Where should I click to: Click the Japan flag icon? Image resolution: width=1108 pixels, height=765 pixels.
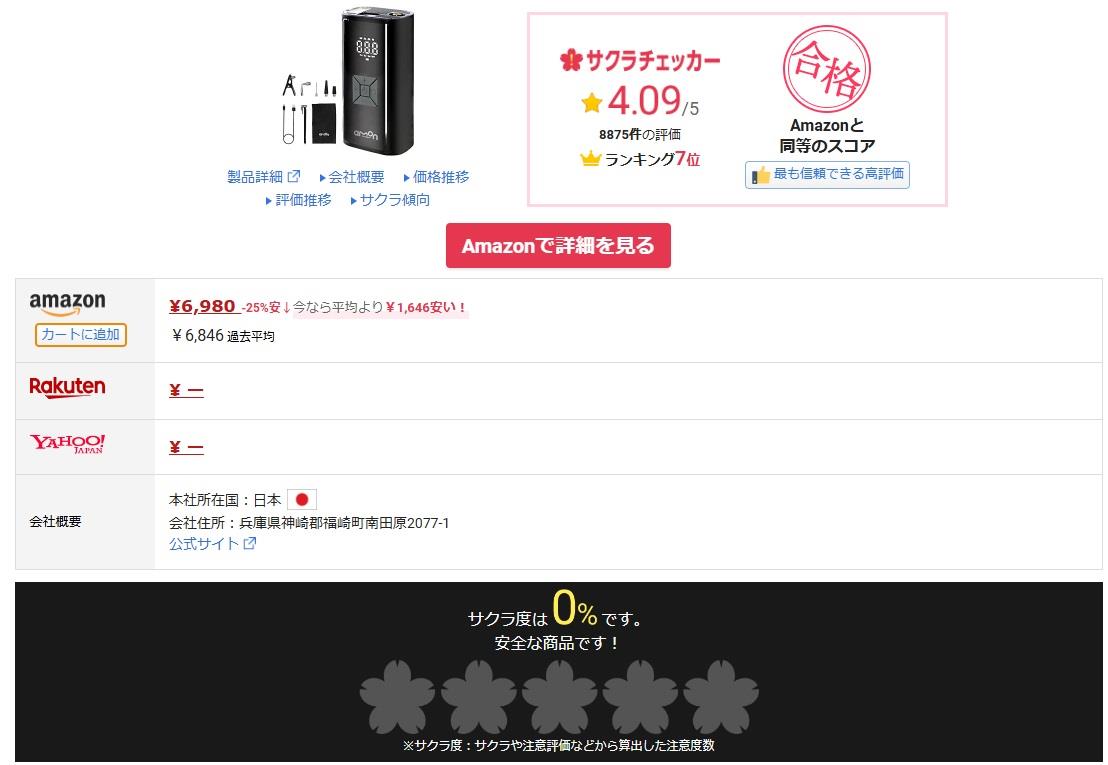[302, 499]
